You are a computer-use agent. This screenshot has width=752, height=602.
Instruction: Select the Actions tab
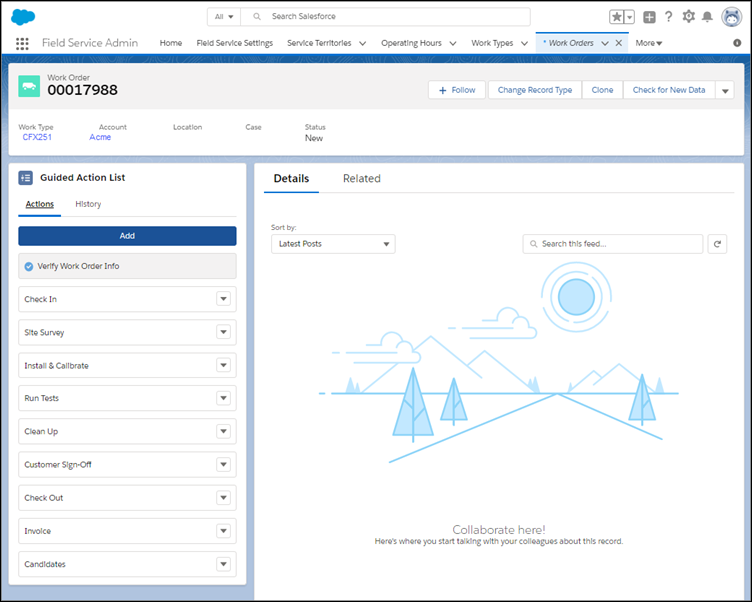pos(39,204)
